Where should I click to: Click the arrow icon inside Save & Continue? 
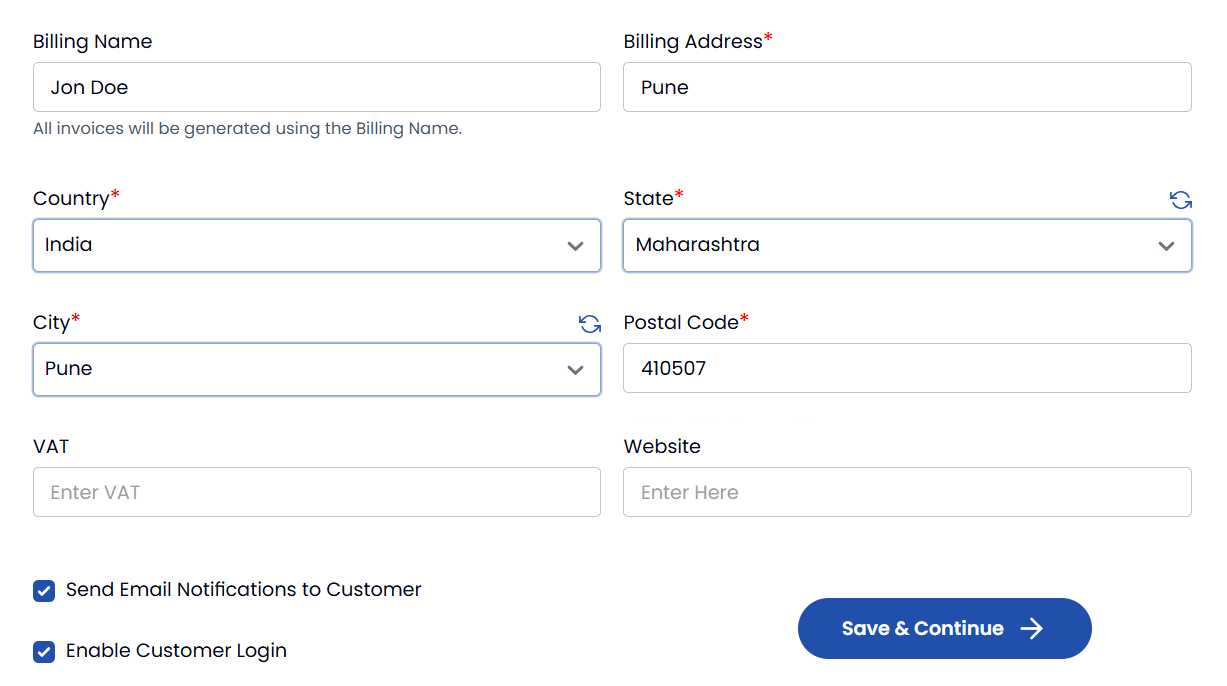click(x=1031, y=629)
